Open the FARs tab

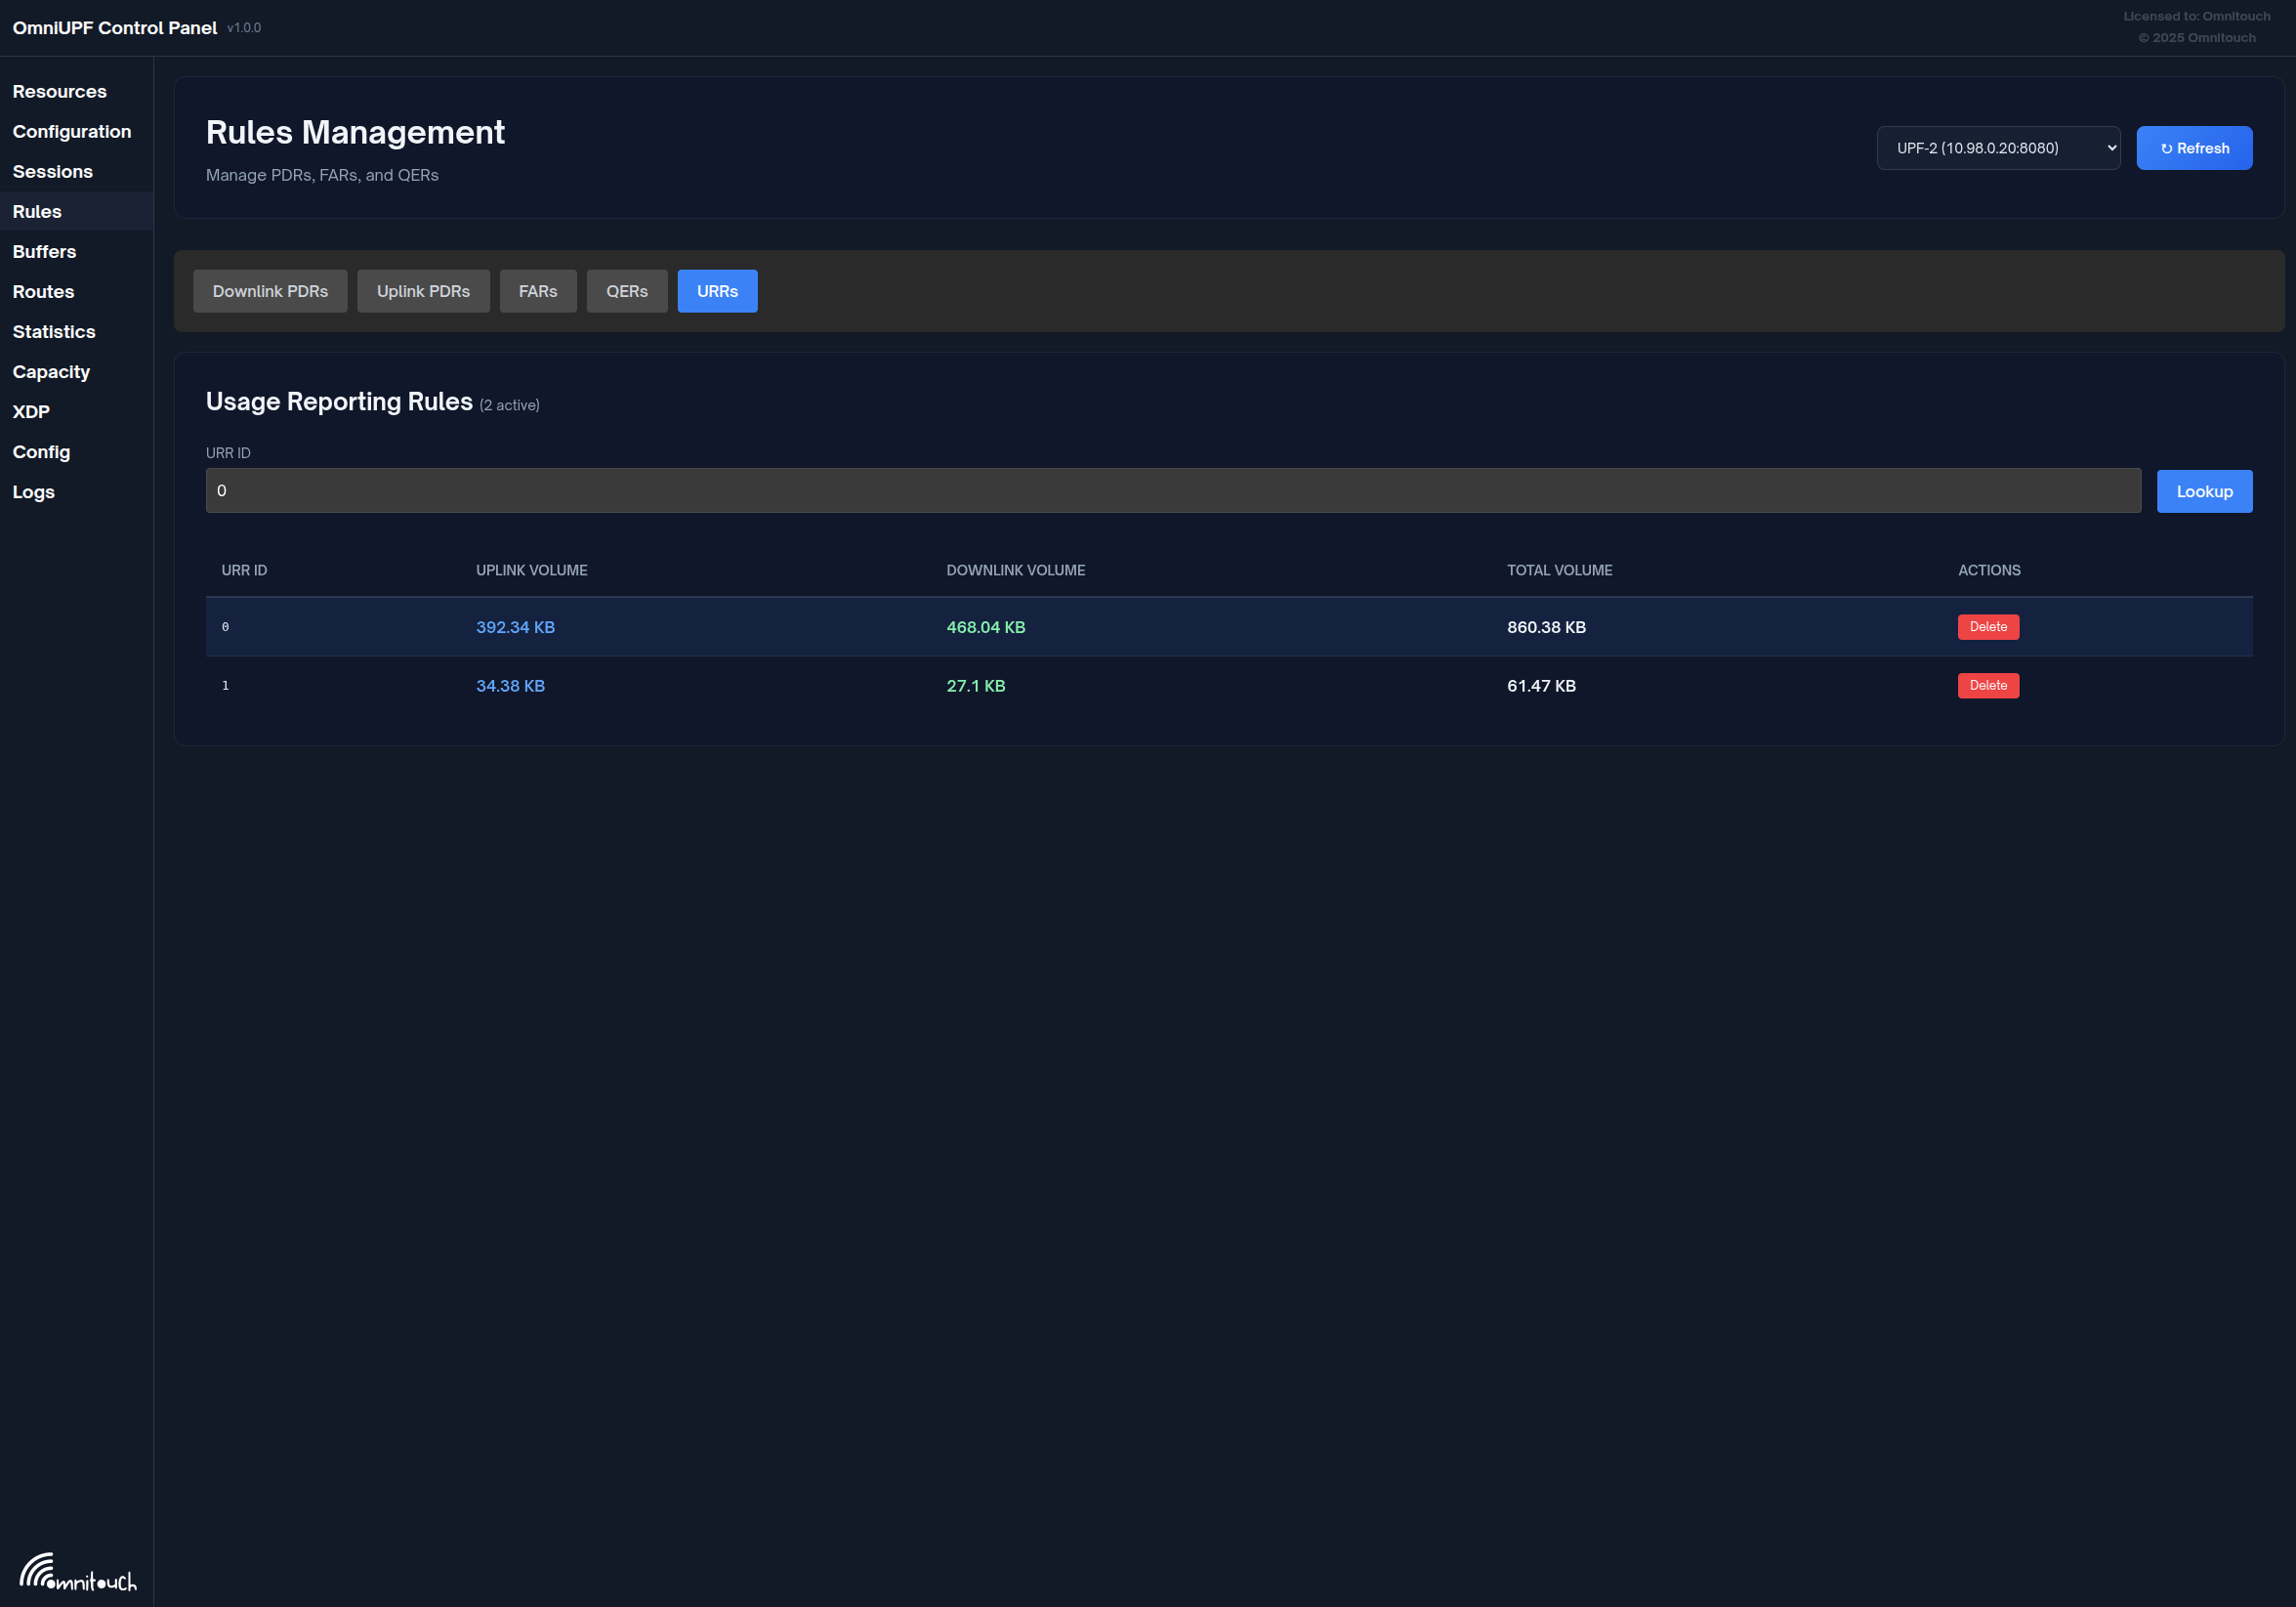[x=538, y=291]
